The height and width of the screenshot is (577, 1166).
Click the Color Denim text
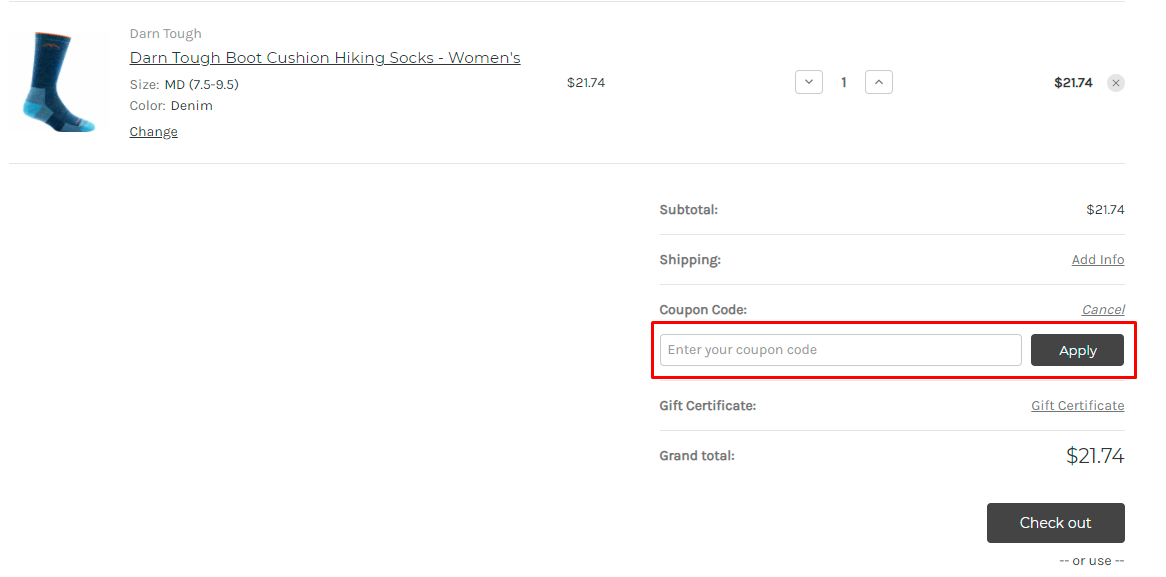[x=171, y=106]
